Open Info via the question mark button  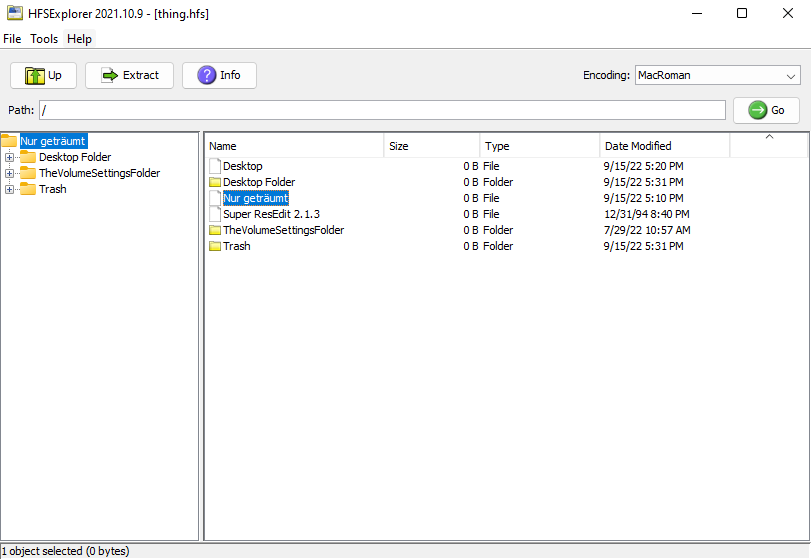click(x=219, y=75)
